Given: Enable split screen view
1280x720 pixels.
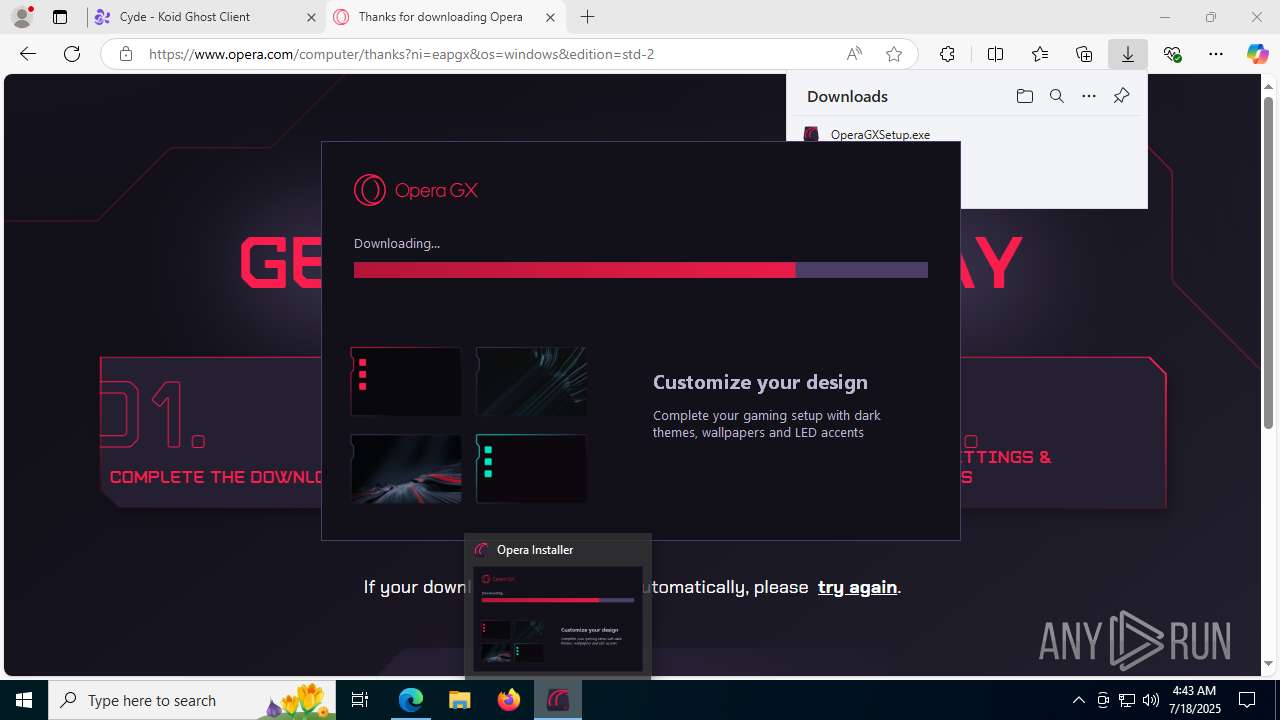Looking at the screenshot, I should coord(995,54).
